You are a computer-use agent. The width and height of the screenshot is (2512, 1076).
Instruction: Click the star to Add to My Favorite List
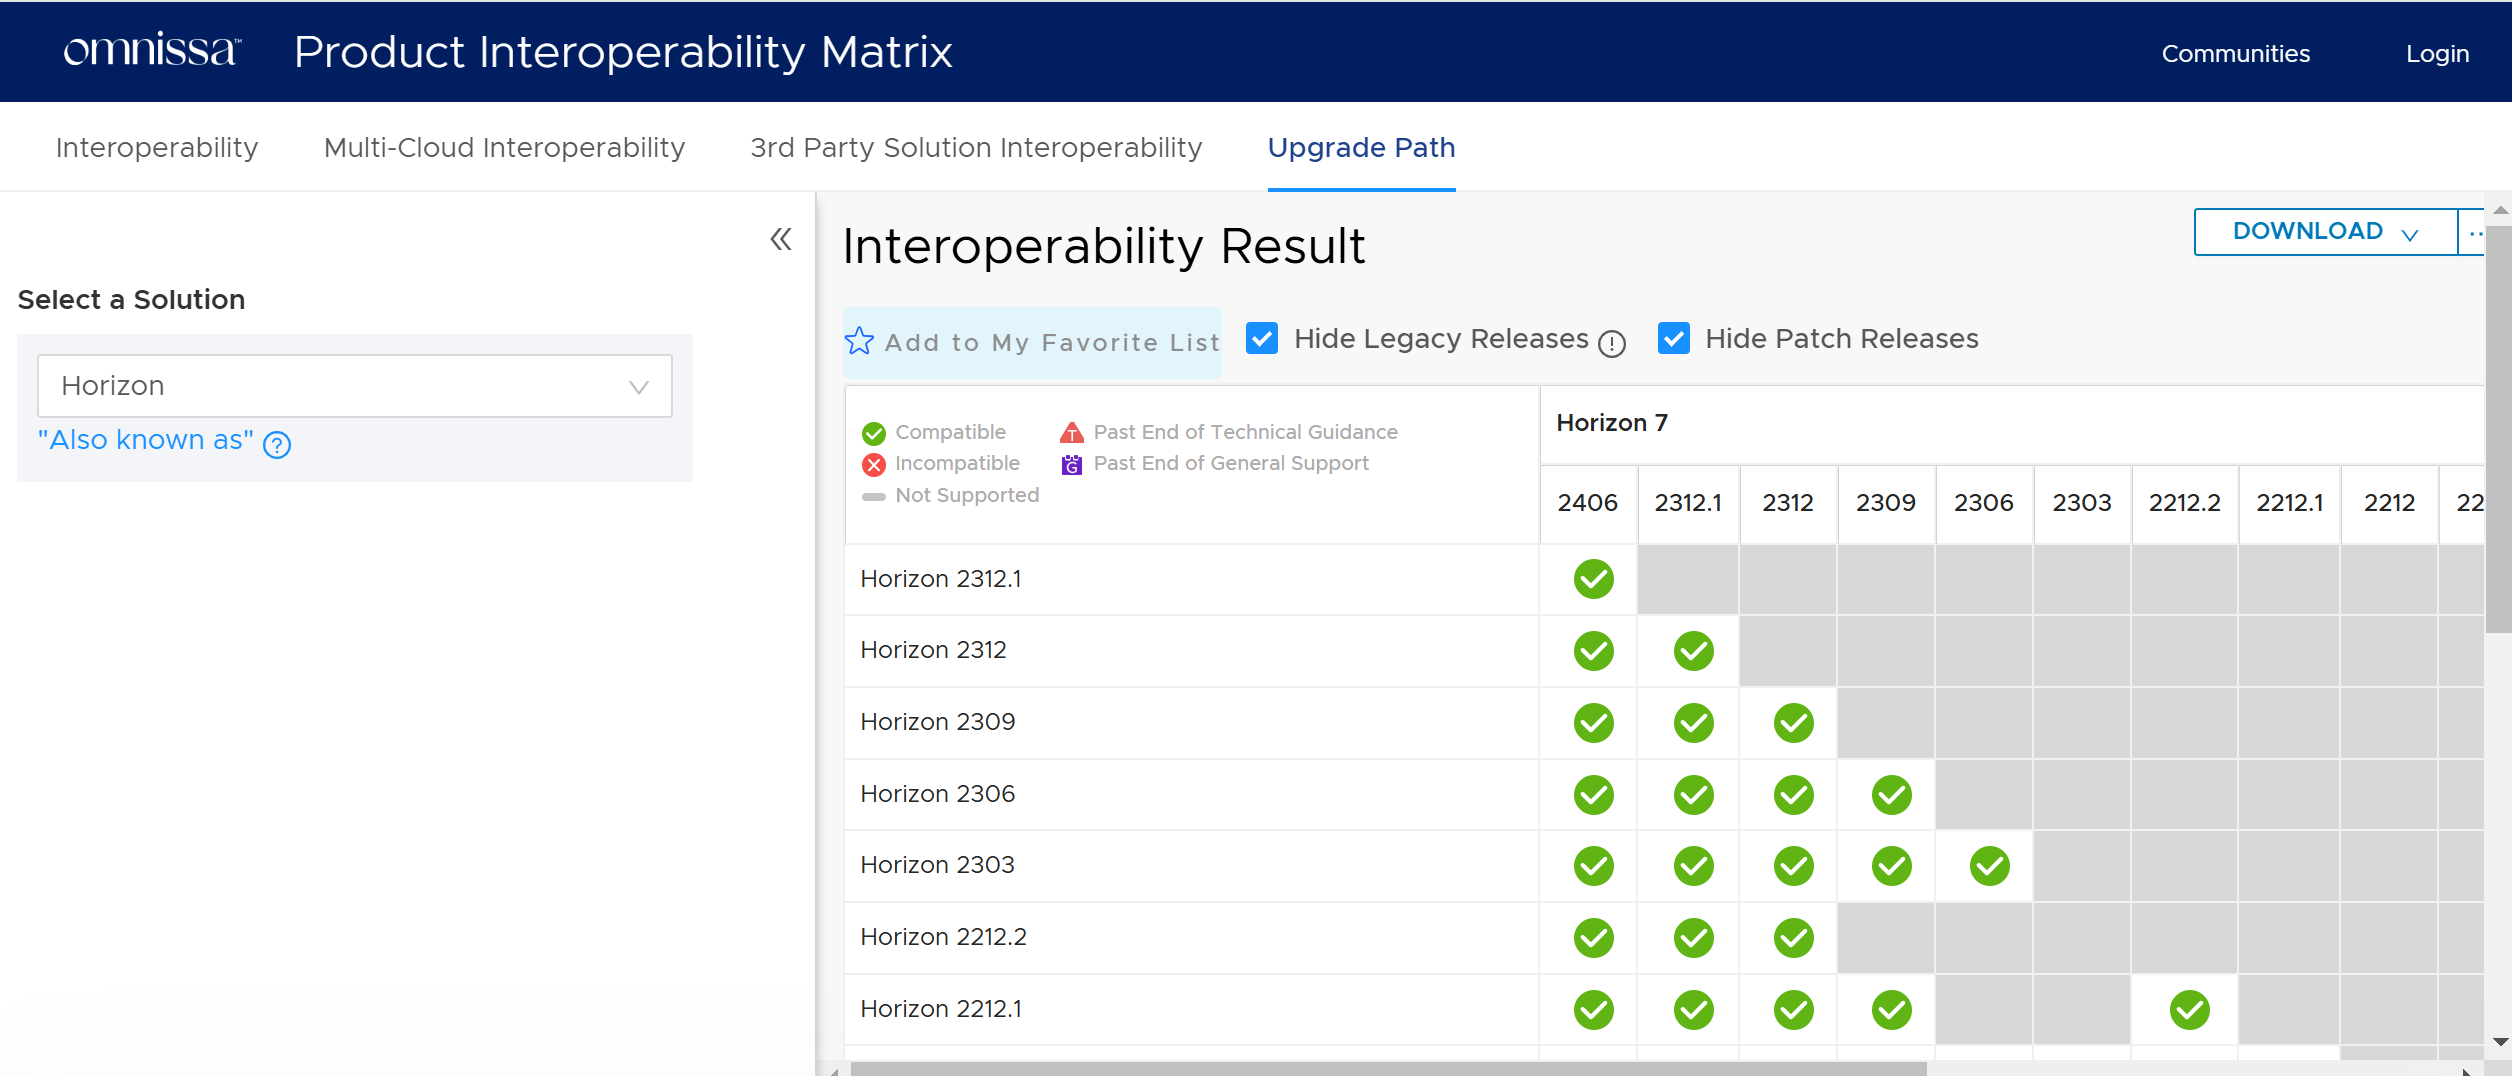[x=859, y=341]
